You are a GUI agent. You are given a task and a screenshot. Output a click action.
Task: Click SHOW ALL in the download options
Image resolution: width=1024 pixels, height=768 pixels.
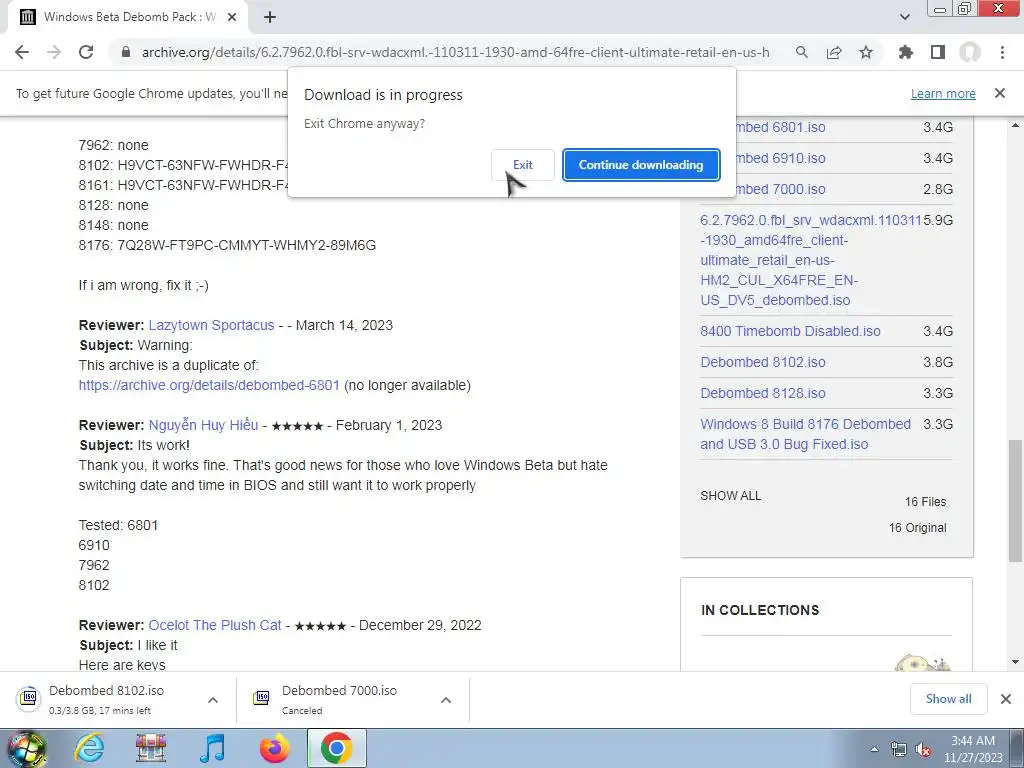730,496
